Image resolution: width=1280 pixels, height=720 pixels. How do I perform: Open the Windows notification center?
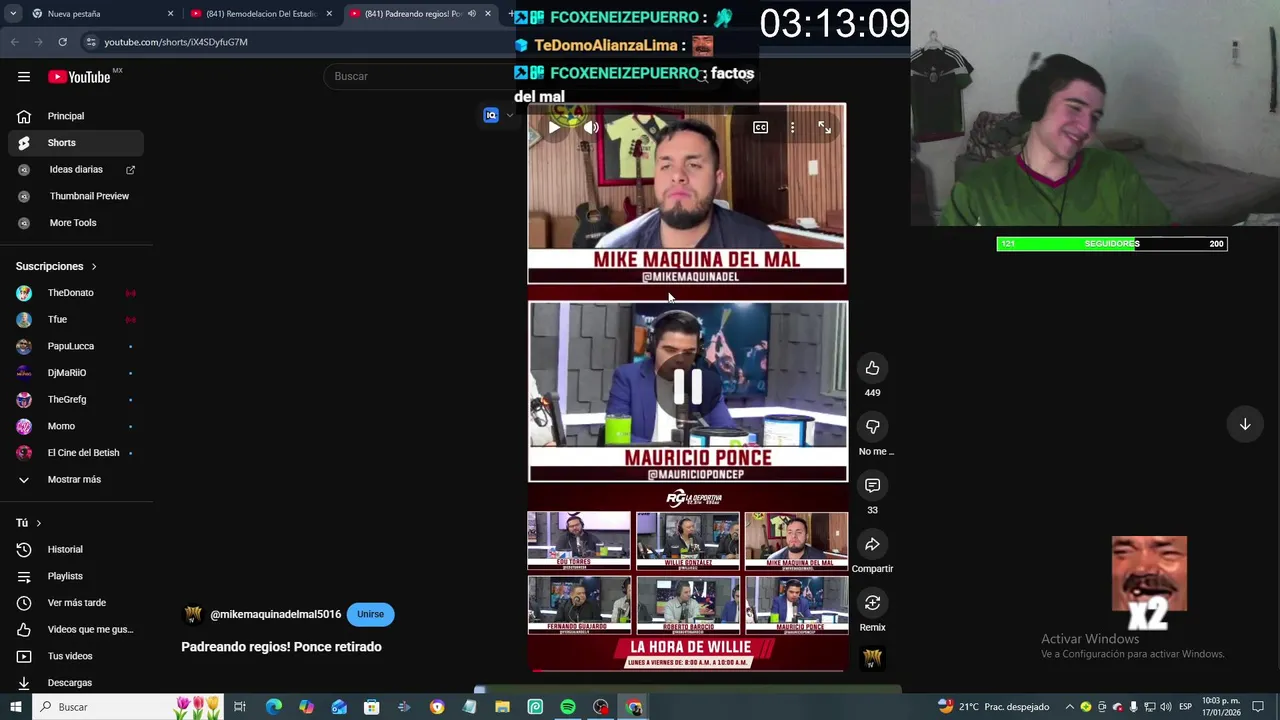coord(1258,707)
